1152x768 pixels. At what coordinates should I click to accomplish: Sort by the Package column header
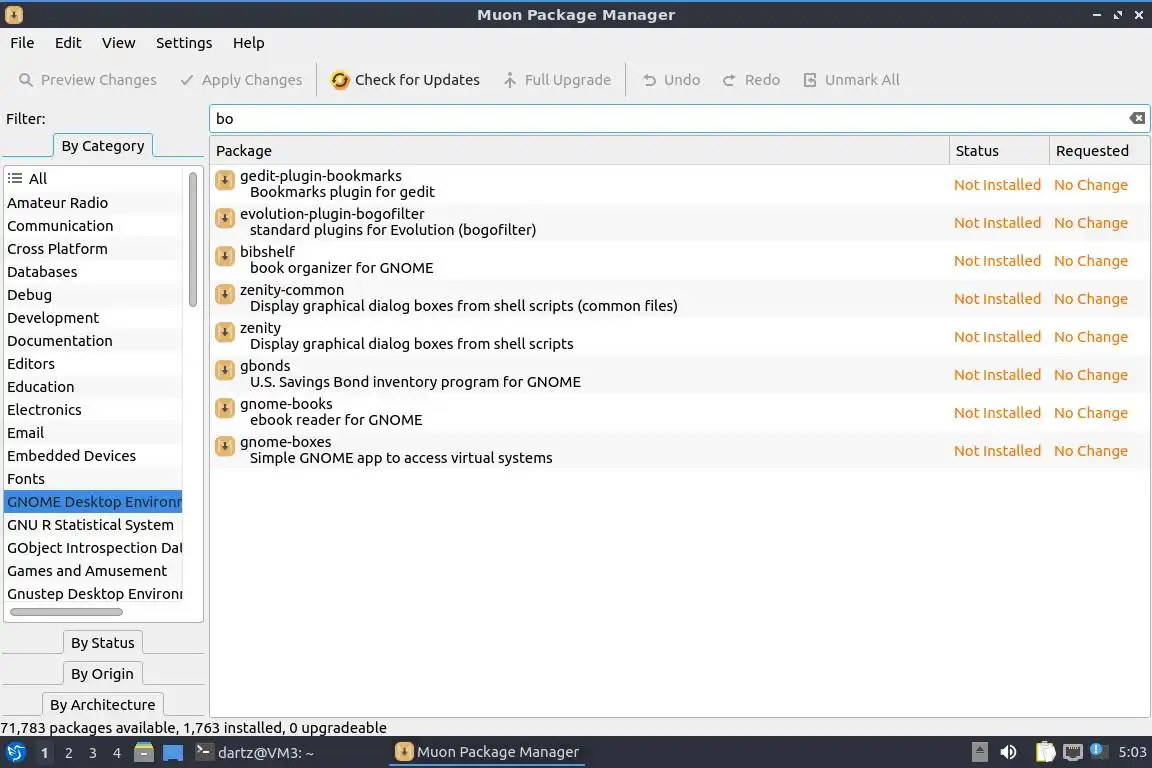tap(579, 151)
